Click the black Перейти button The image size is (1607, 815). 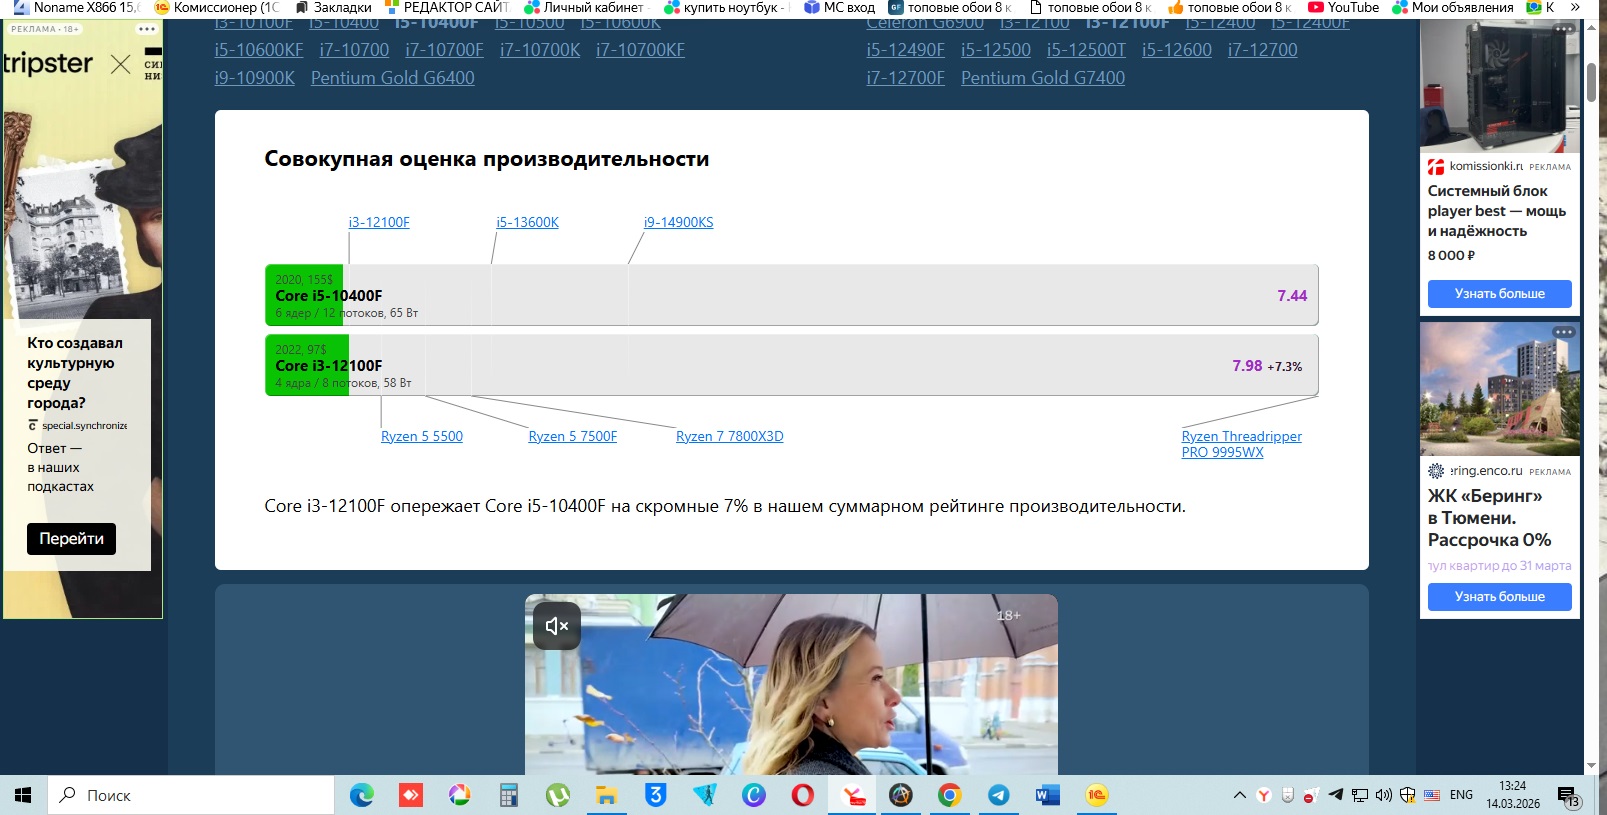click(x=71, y=538)
